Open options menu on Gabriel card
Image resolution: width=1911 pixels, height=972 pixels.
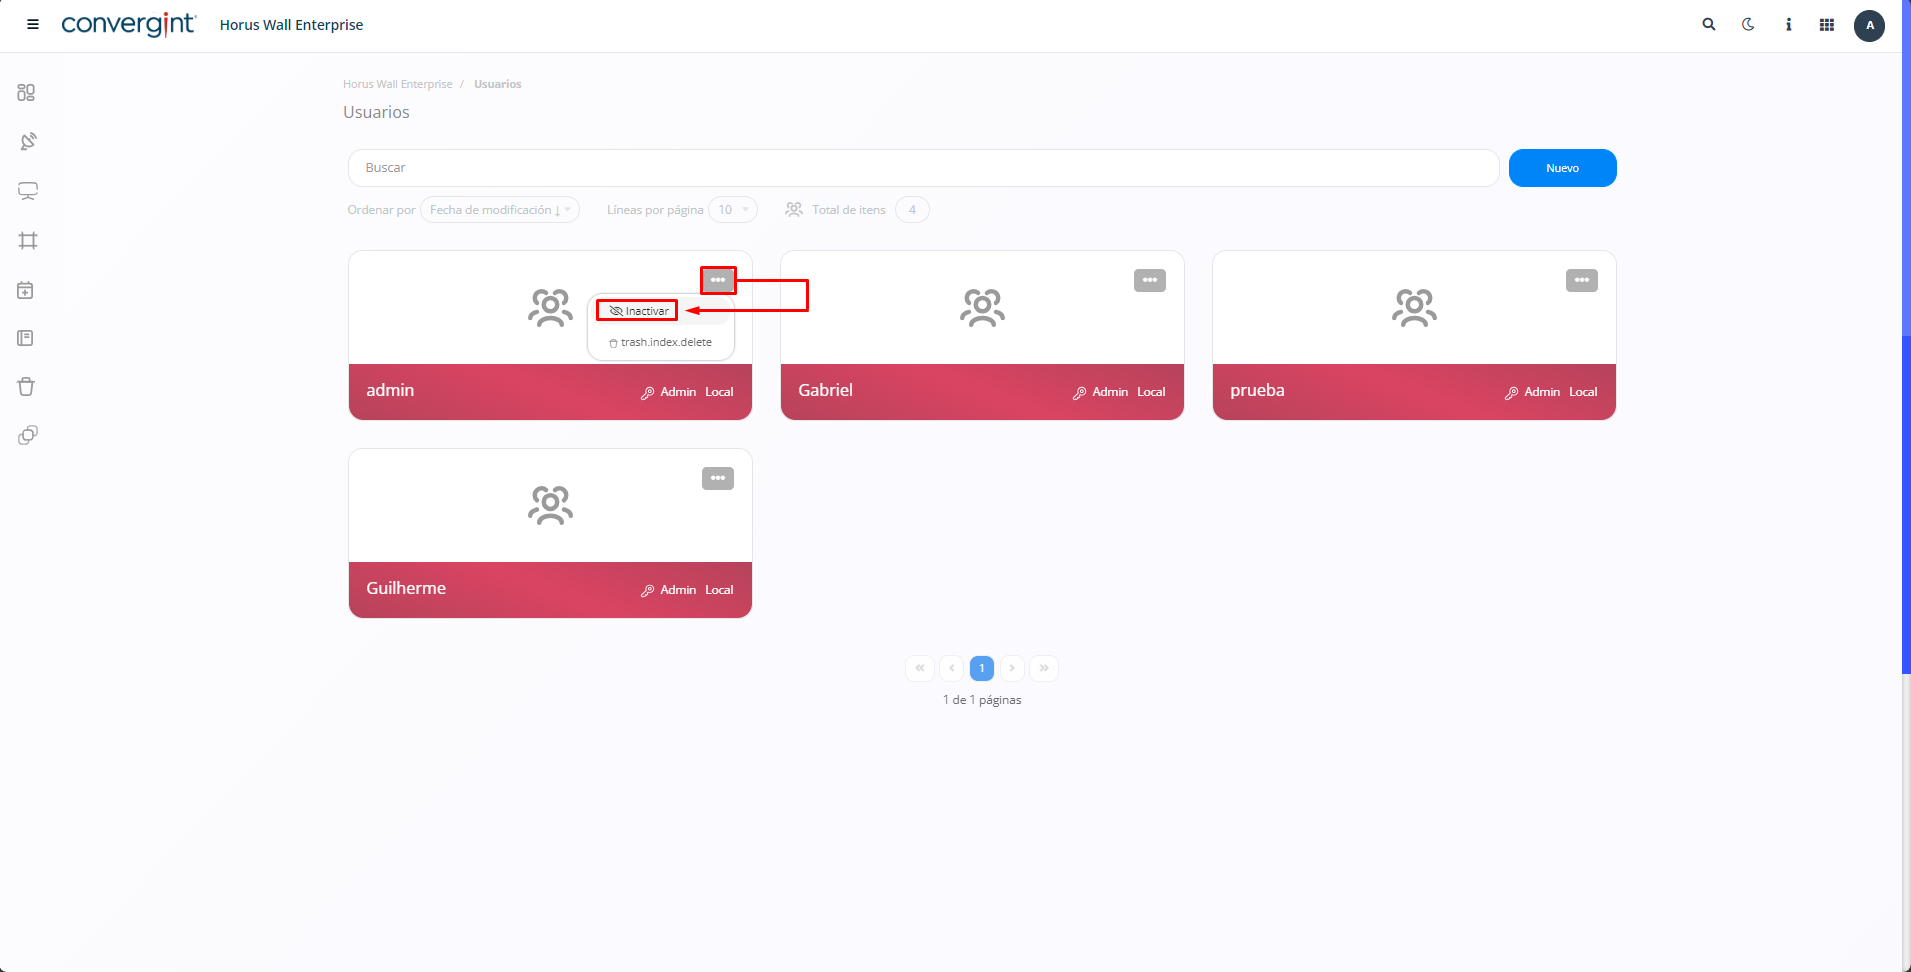tap(1149, 280)
